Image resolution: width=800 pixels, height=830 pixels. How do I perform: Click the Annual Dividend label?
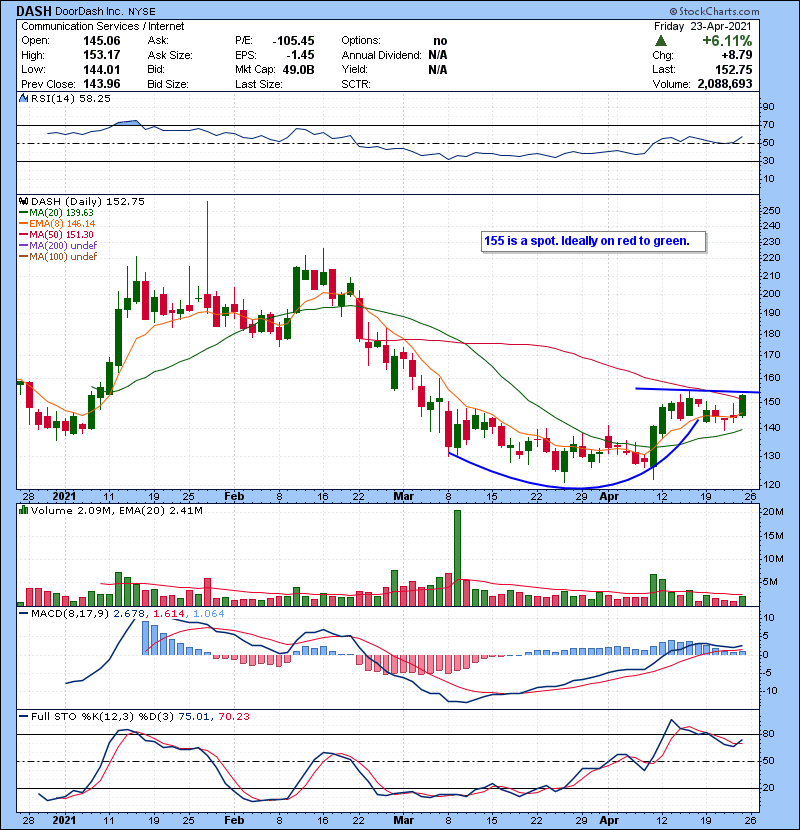[381, 55]
